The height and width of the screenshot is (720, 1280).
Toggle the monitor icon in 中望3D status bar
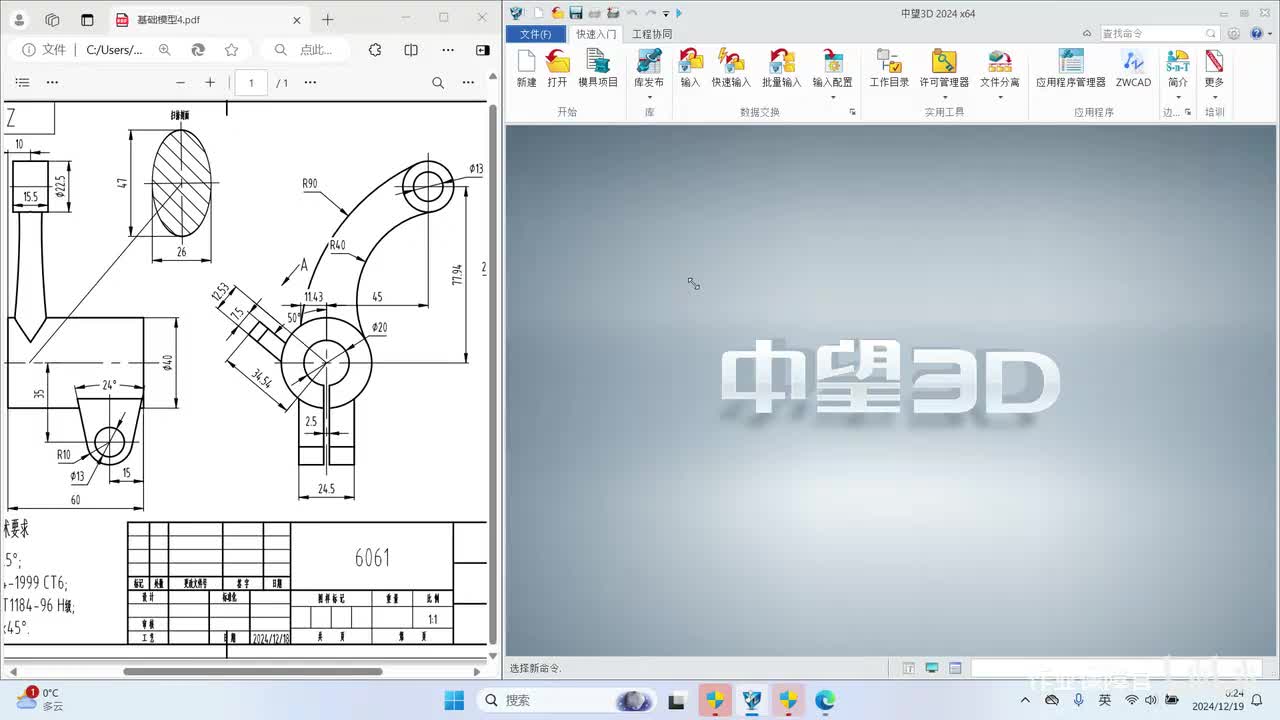click(932, 668)
